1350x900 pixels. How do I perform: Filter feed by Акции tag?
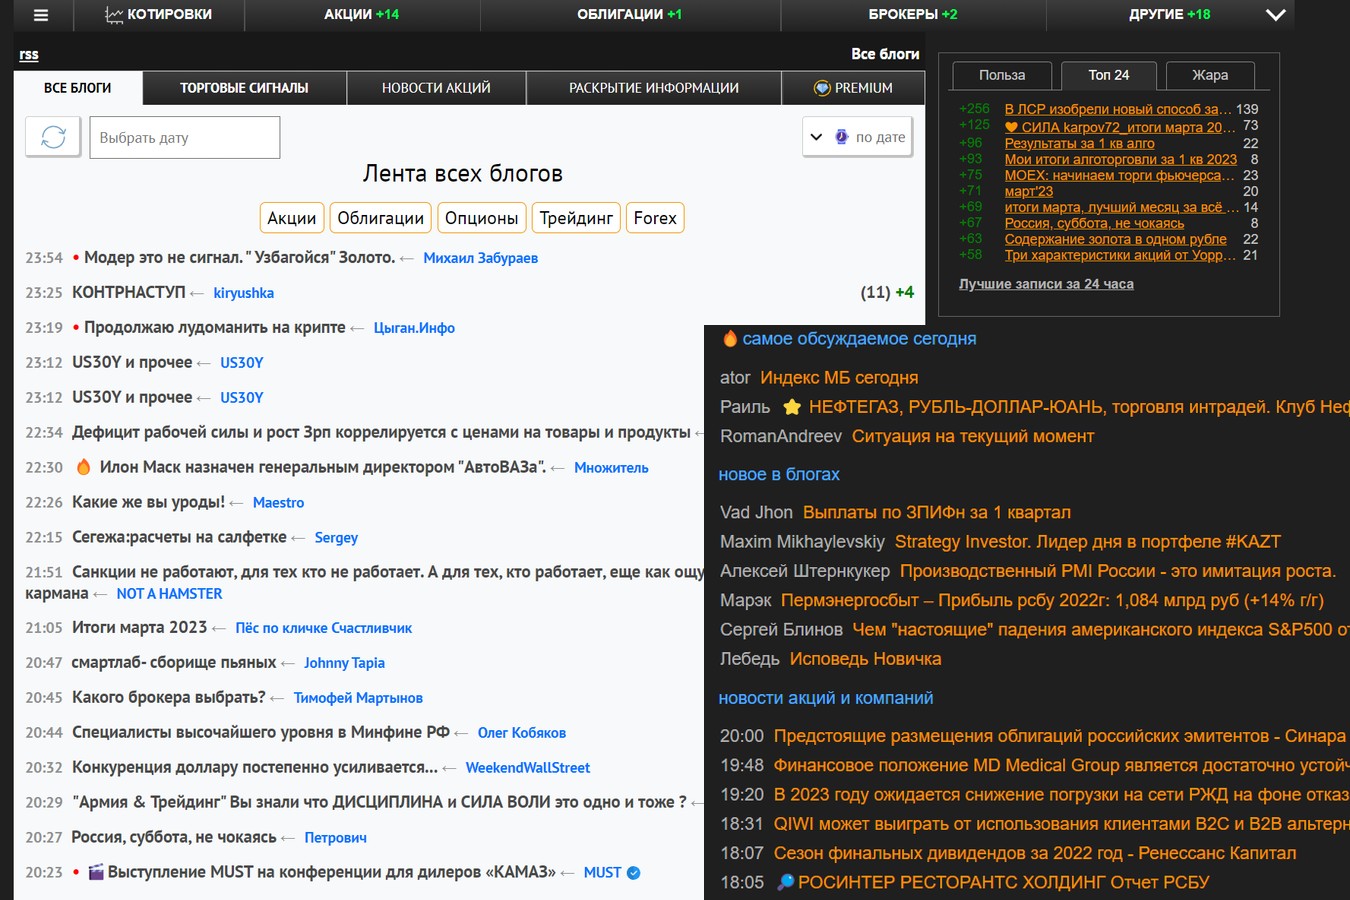[292, 218]
